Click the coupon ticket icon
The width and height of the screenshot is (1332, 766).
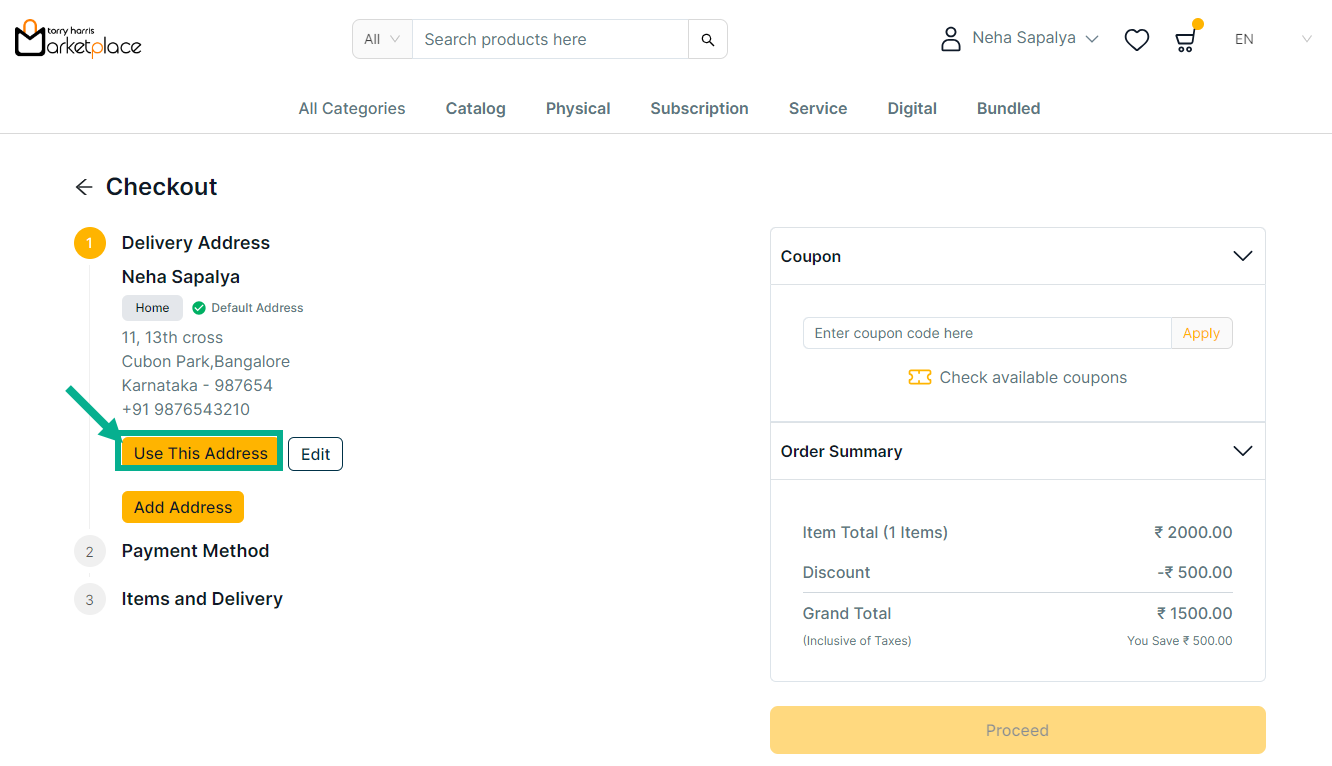[919, 377]
